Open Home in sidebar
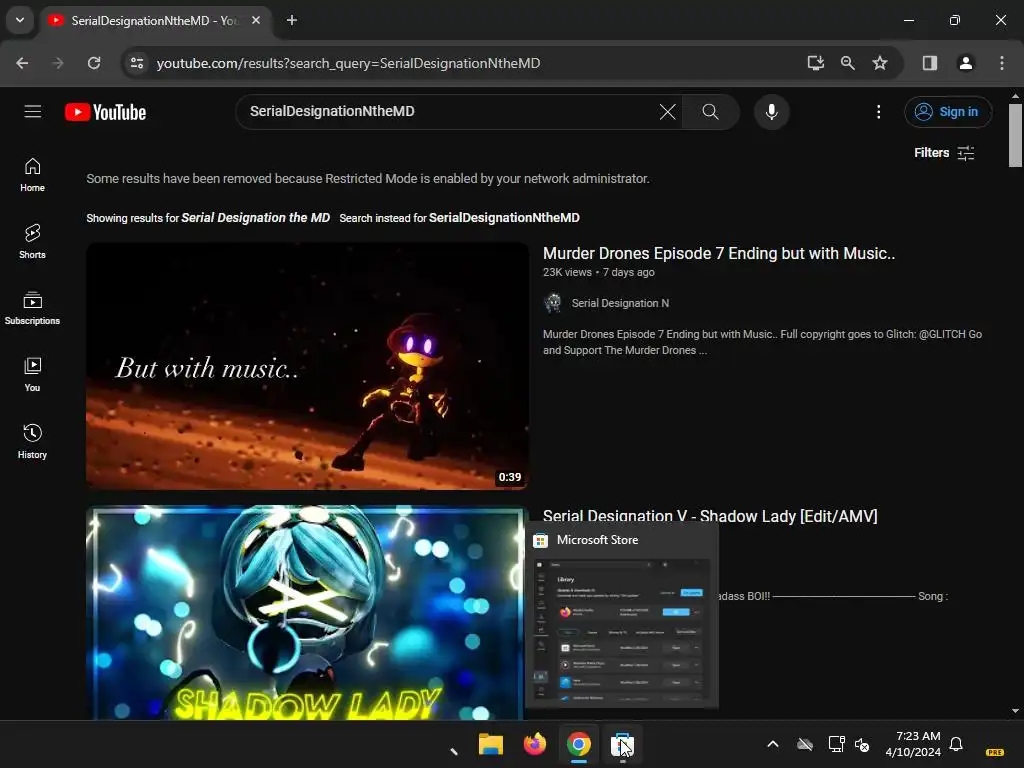1024x768 pixels. (x=32, y=175)
